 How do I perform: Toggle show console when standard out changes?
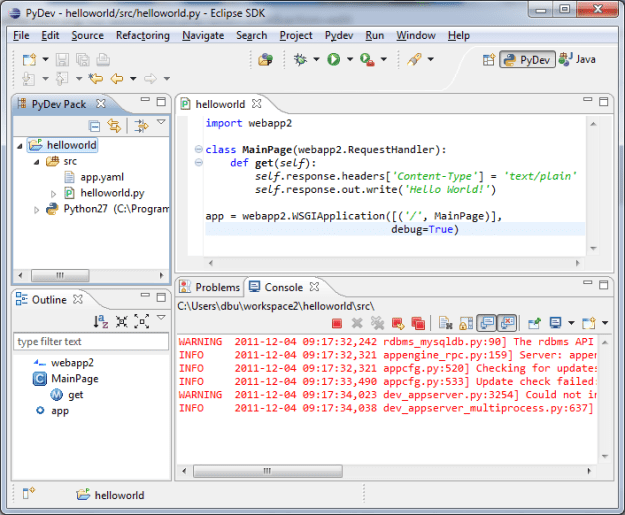click(486, 323)
